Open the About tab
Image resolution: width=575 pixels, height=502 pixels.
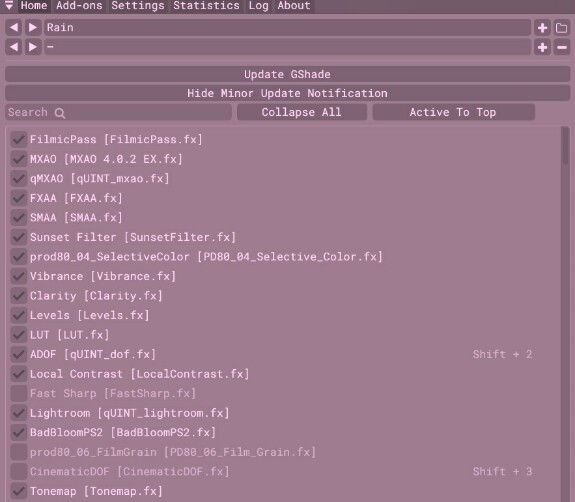point(294,6)
